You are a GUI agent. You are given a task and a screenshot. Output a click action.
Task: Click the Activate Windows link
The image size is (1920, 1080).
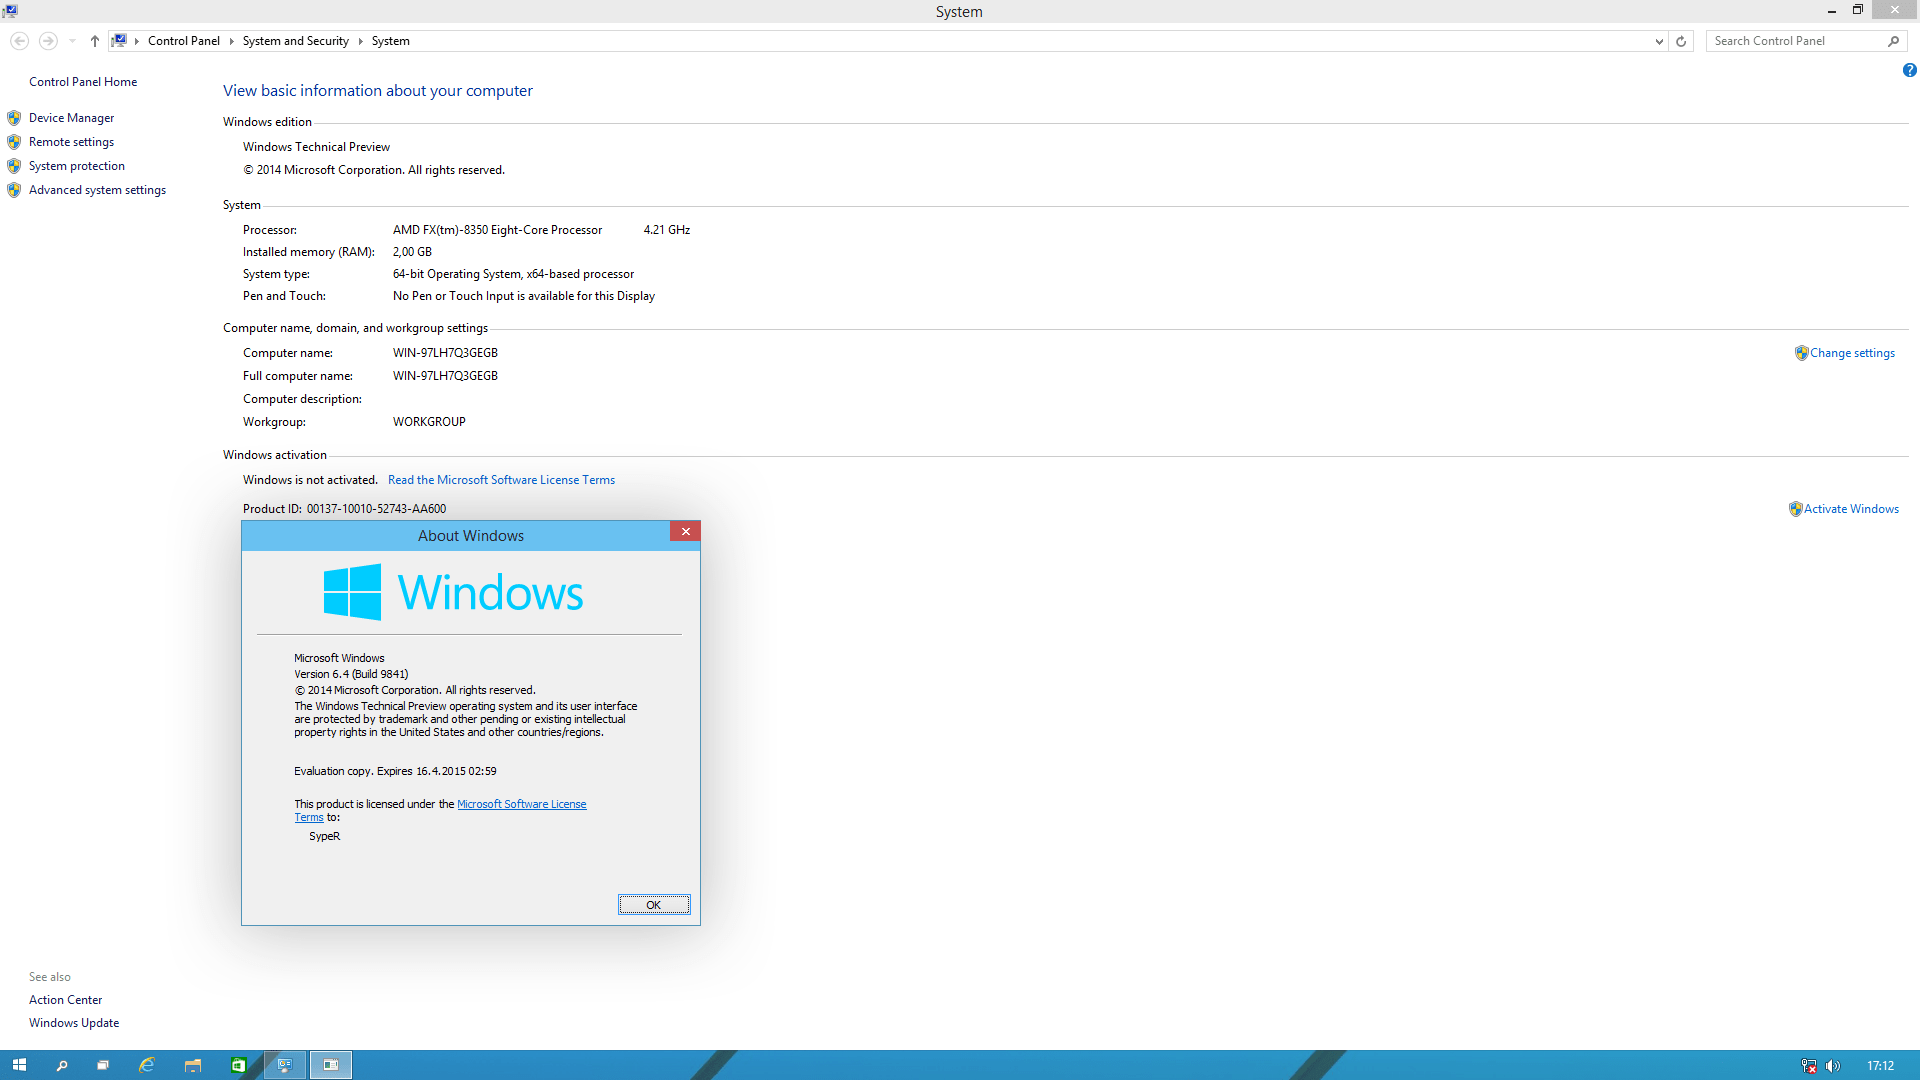[x=1850, y=509]
